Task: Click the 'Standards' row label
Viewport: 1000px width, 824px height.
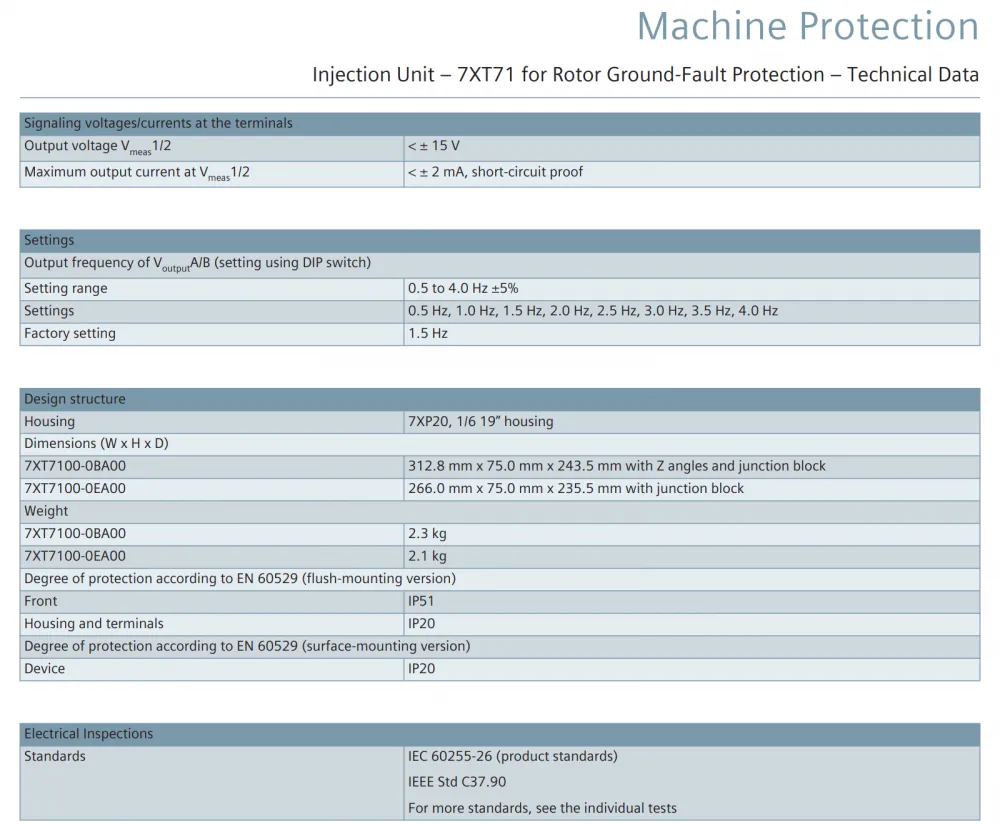Action: tap(55, 756)
